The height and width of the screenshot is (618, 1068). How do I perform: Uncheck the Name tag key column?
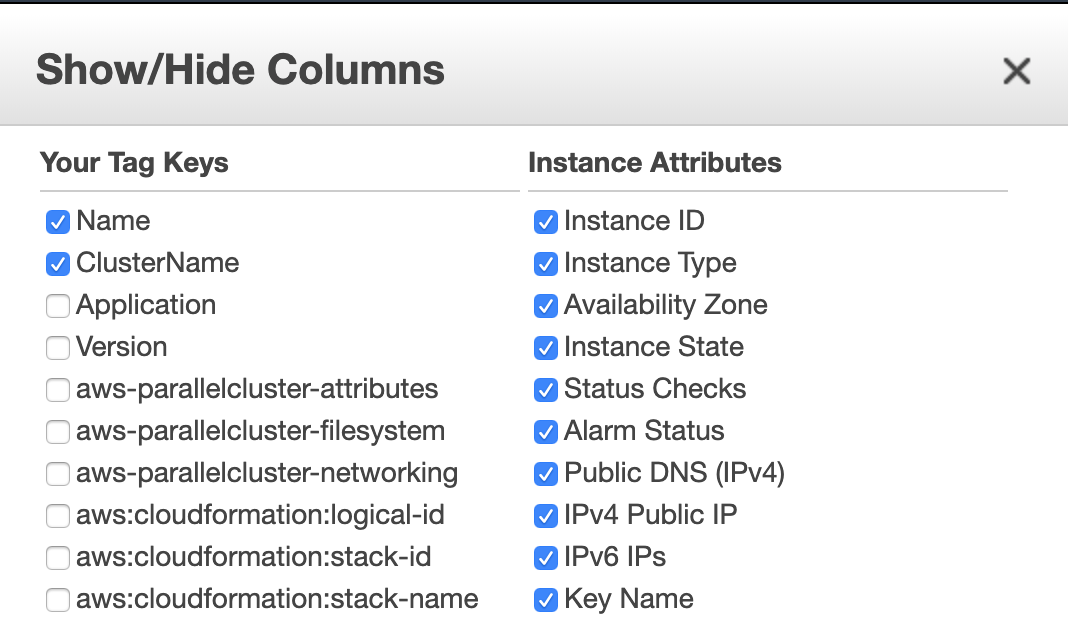(x=57, y=222)
